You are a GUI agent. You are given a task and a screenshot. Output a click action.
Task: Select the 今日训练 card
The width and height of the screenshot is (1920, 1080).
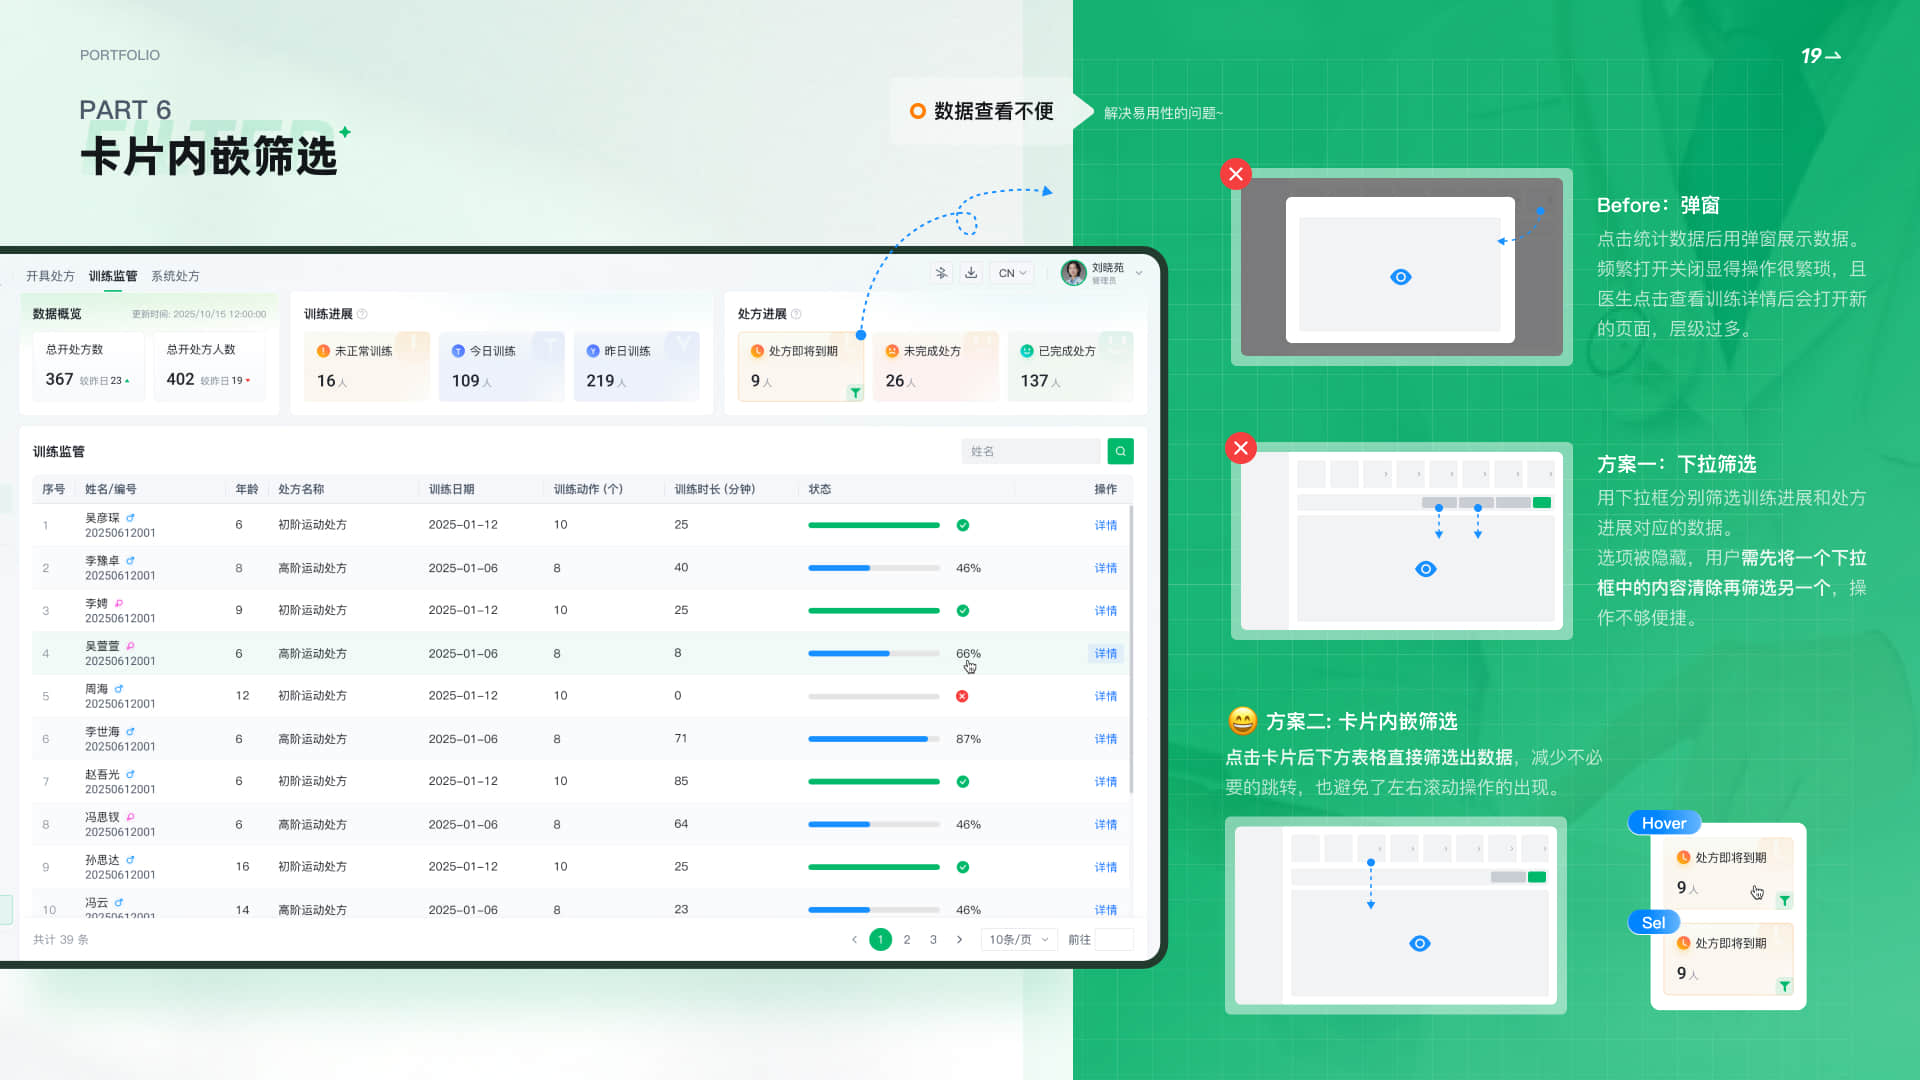click(501, 366)
